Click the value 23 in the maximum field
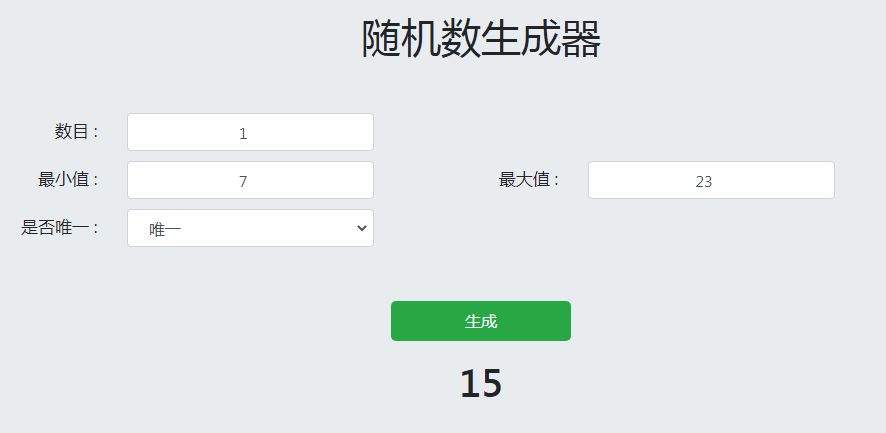The width and height of the screenshot is (886, 433). [703, 181]
